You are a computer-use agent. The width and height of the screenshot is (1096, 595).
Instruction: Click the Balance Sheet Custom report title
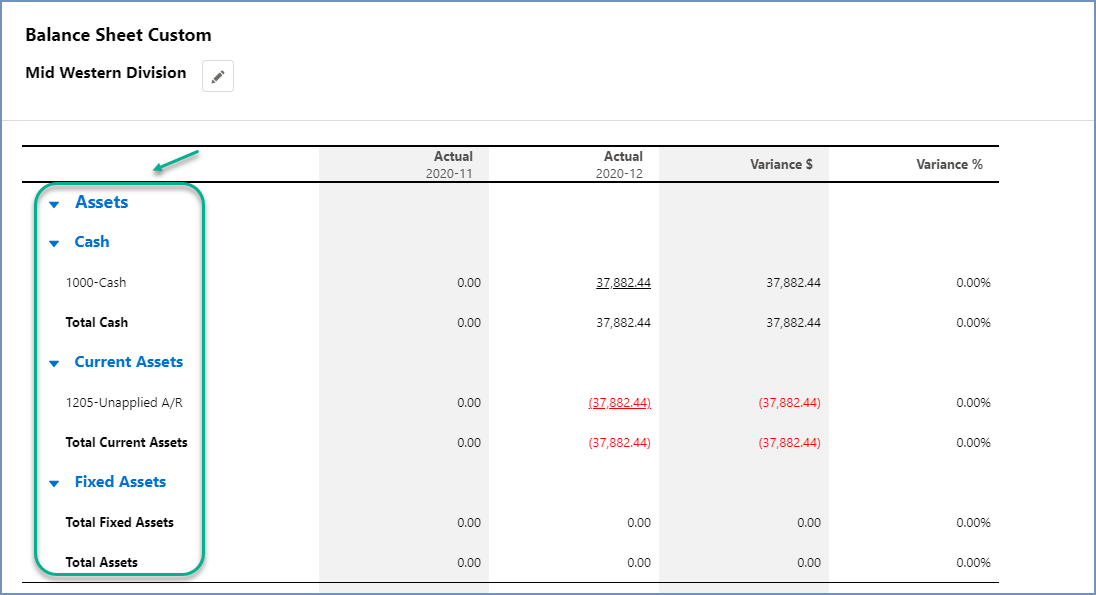(118, 35)
